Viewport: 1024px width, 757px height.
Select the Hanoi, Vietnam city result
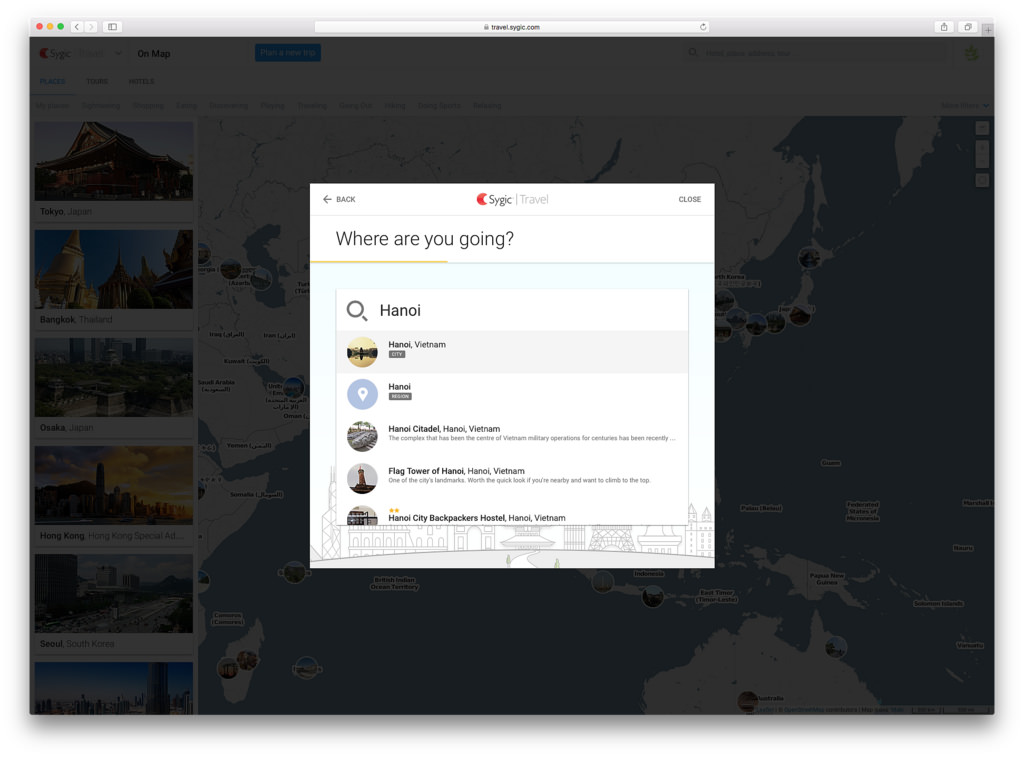(x=512, y=351)
